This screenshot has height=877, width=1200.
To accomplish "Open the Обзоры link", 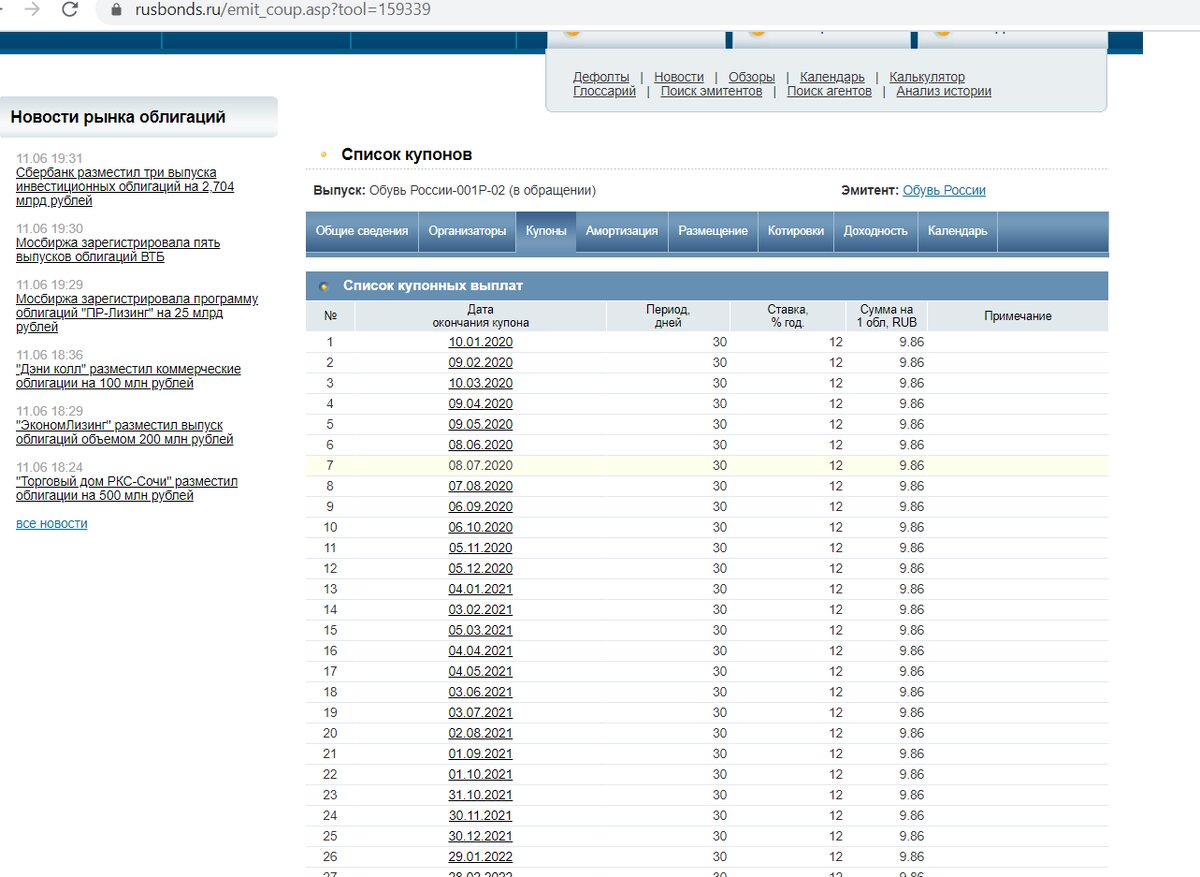I will pyautogui.click(x=752, y=77).
